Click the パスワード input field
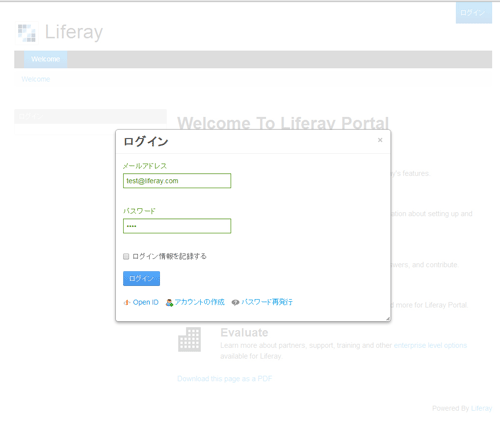500x421 pixels. [x=177, y=226]
